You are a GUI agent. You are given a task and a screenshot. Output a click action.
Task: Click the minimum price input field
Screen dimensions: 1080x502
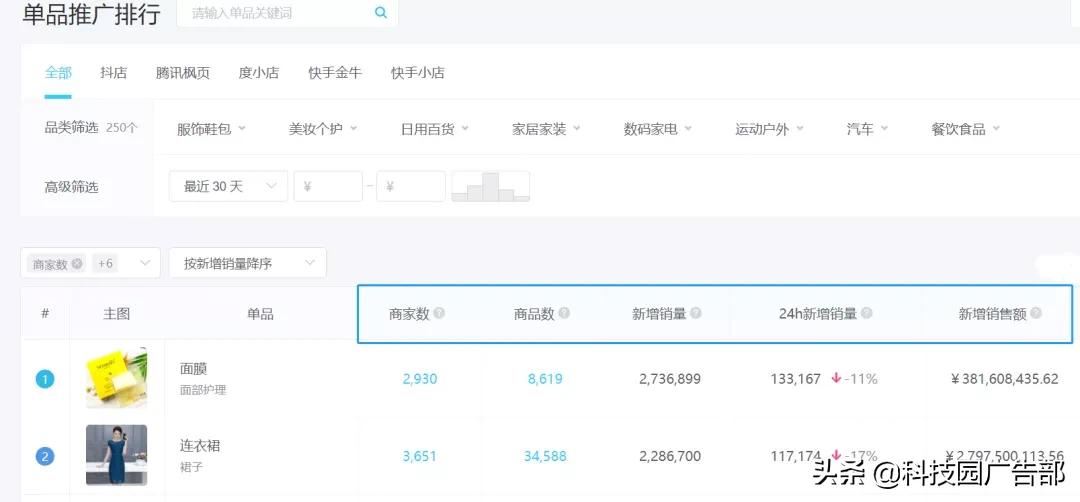(x=328, y=186)
